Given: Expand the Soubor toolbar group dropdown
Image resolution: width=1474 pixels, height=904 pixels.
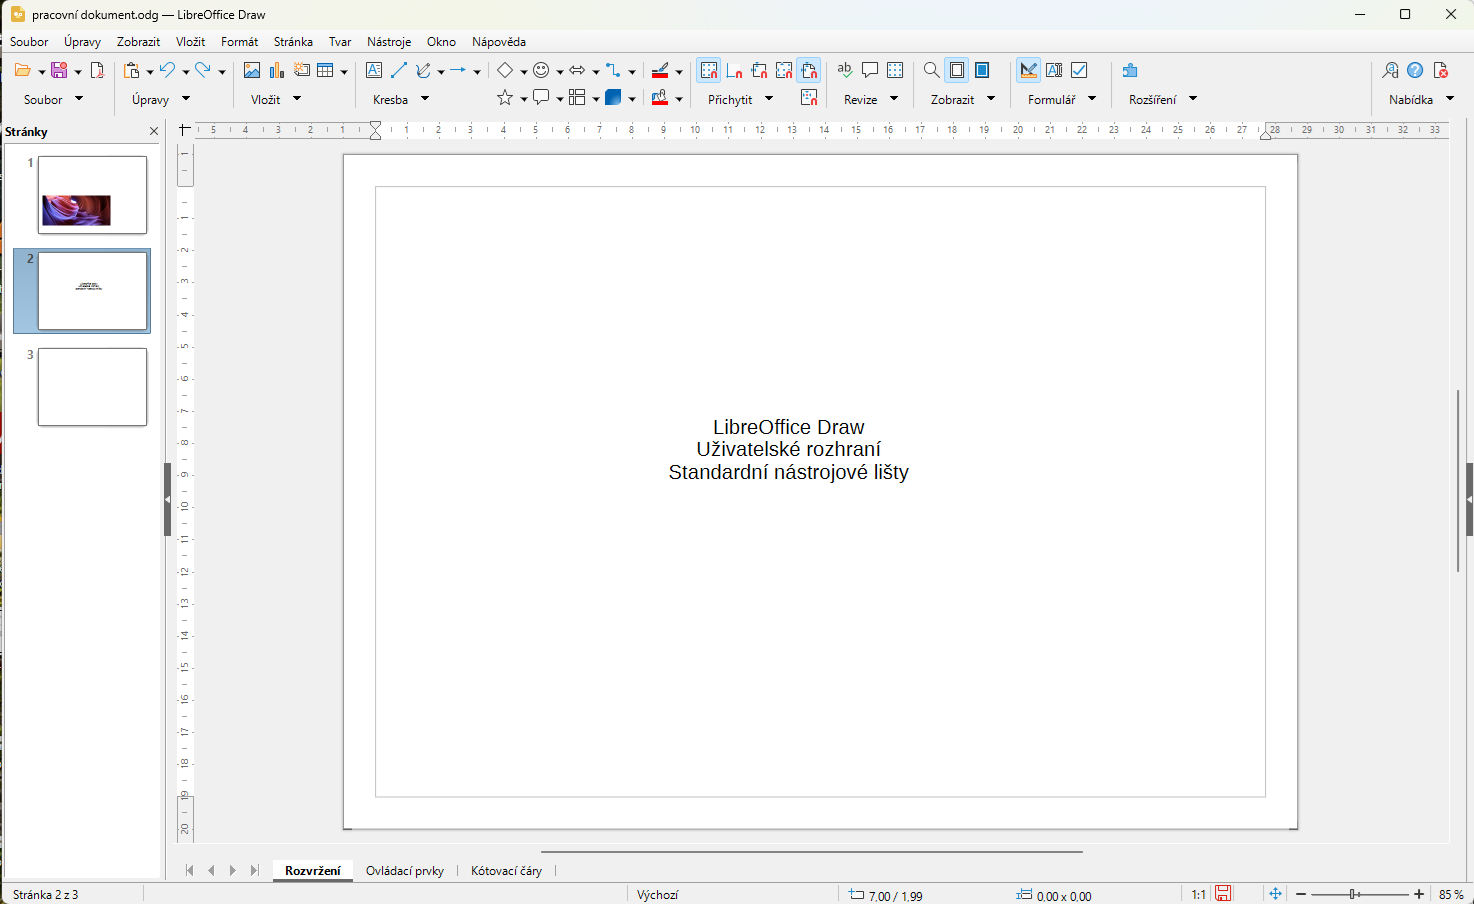Looking at the screenshot, I should 79,99.
